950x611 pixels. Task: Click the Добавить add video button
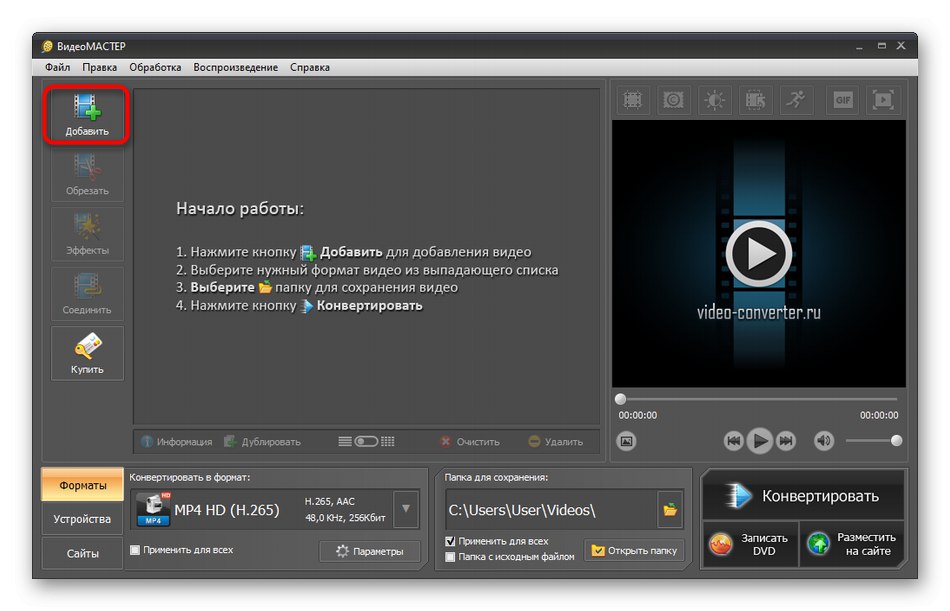87,115
